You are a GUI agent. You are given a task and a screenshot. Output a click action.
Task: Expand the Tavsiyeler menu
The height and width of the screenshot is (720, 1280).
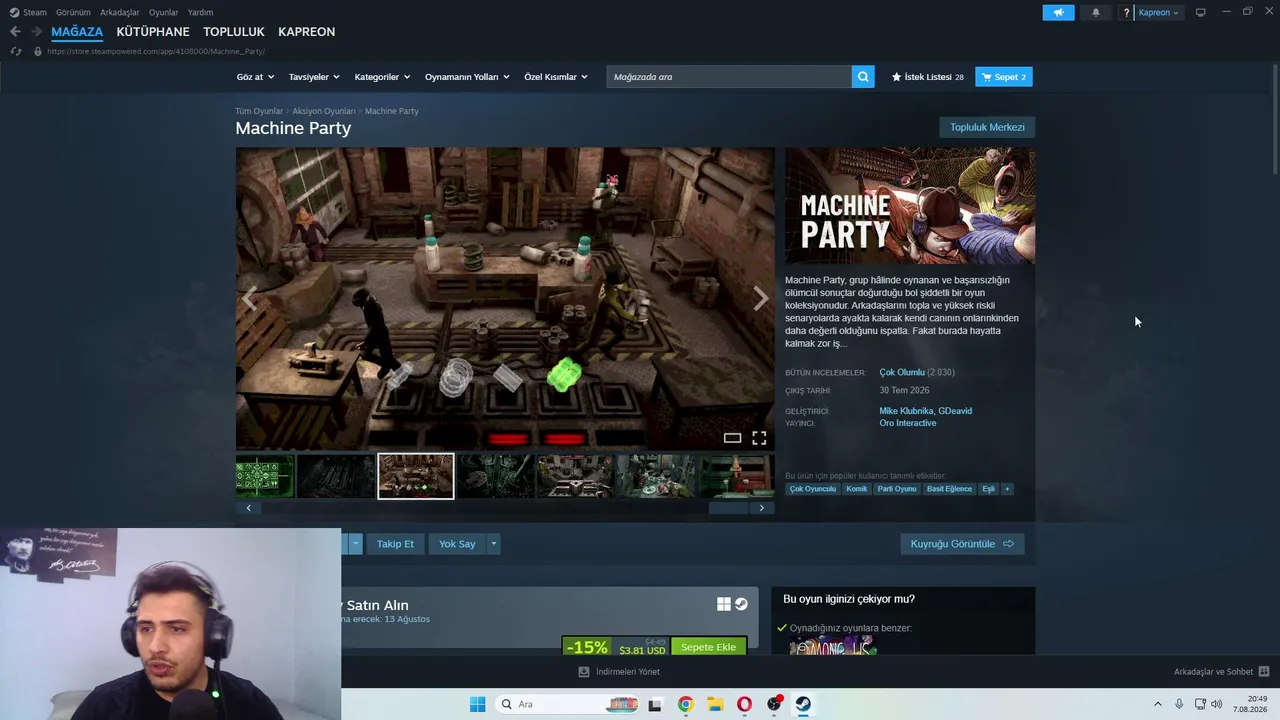(x=314, y=77)
